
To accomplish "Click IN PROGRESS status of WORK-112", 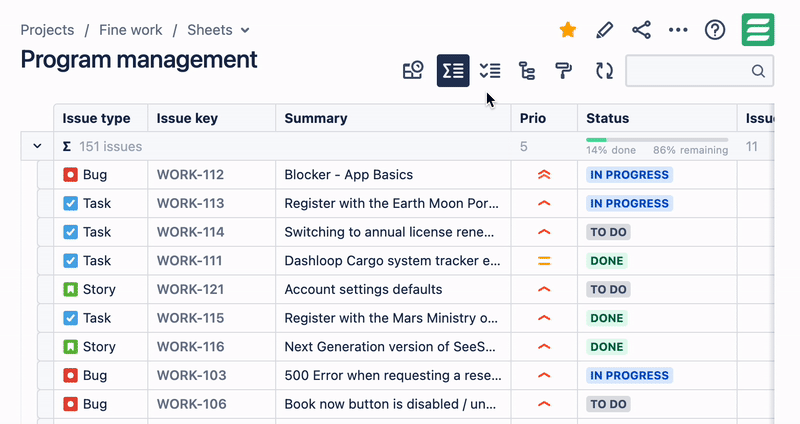I will [x=629, y=175].
